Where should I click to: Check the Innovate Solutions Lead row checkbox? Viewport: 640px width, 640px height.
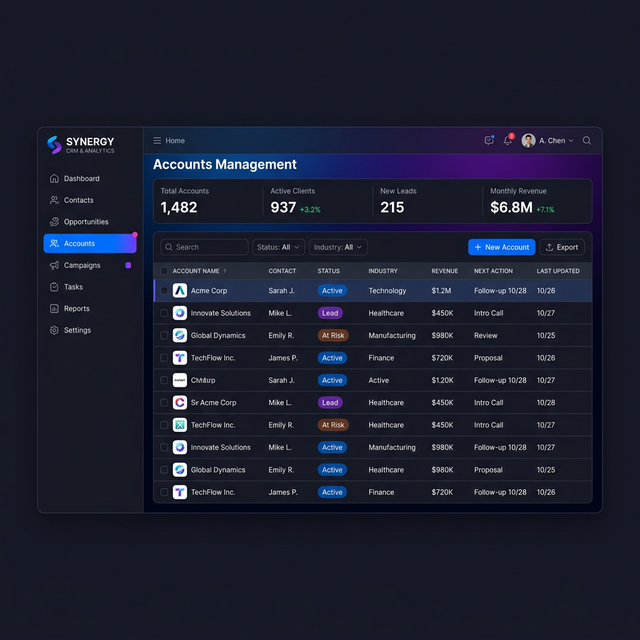coord(164,313)
